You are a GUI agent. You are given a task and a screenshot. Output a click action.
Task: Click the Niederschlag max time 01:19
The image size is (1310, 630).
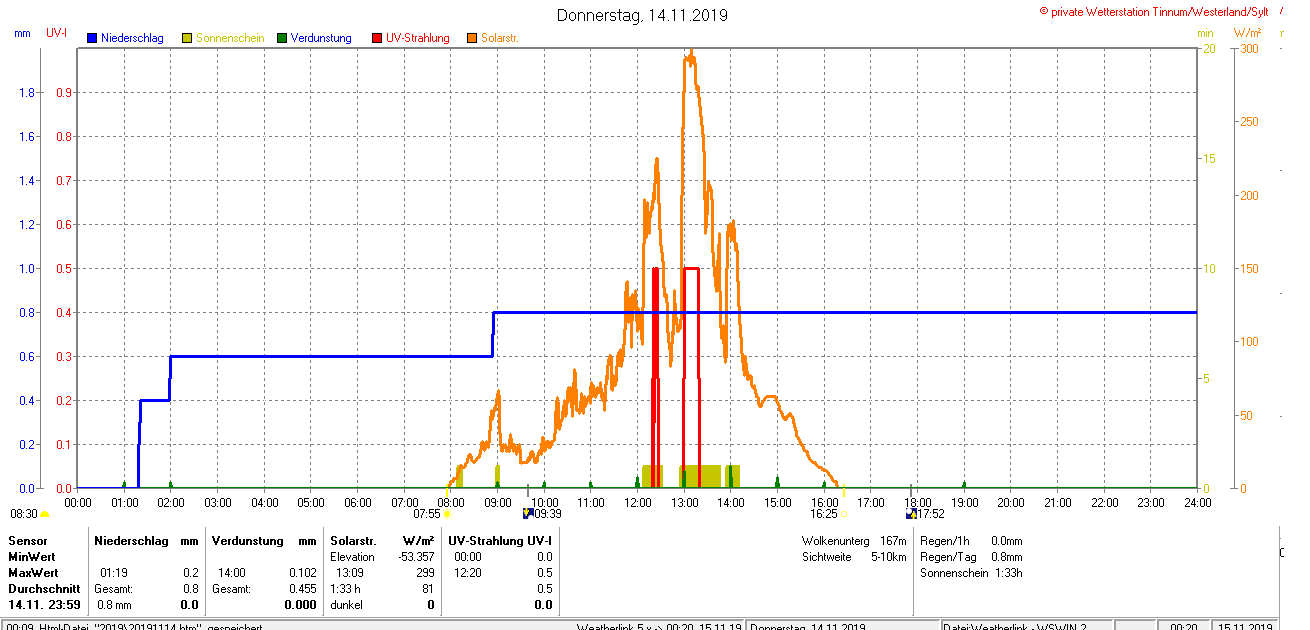coord(113,573)
